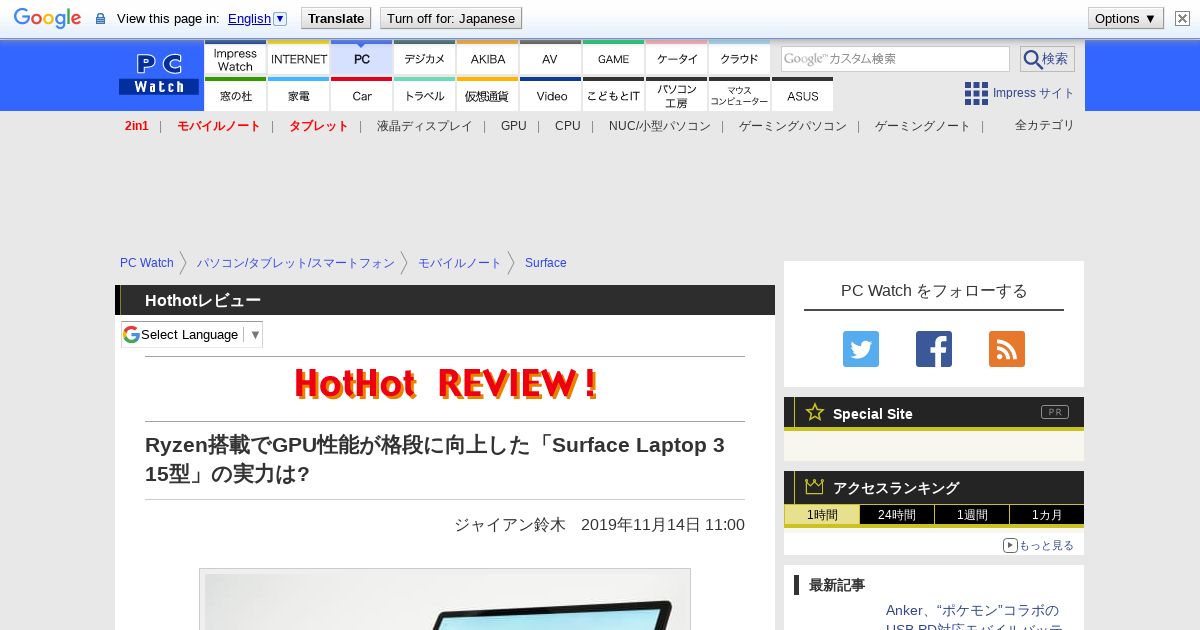Select the 1時間 ranking tab

pyautogui.click(x=822, y=515)
